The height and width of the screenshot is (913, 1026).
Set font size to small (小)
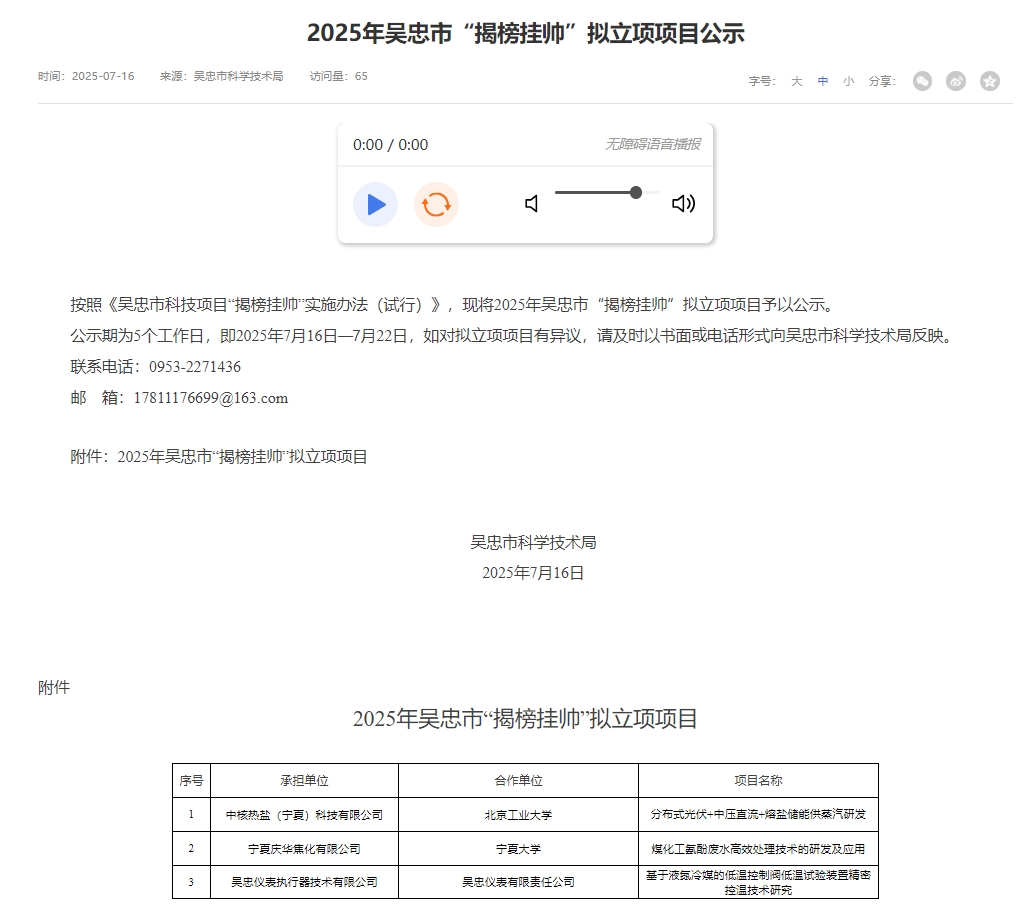[849, 81]
